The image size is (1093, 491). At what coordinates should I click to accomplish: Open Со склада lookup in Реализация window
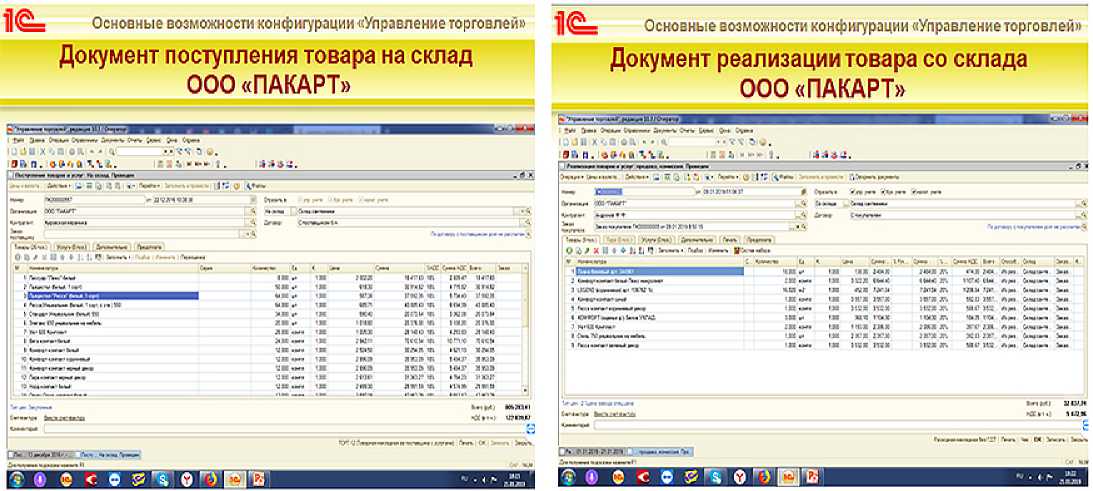[1084, 204]
